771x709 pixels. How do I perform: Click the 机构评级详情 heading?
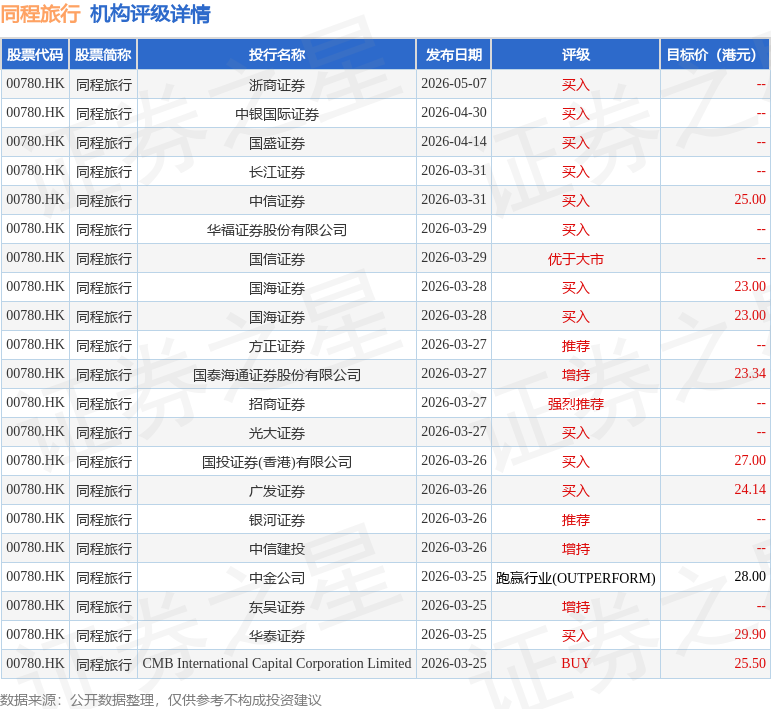click(x=150, y=14)
